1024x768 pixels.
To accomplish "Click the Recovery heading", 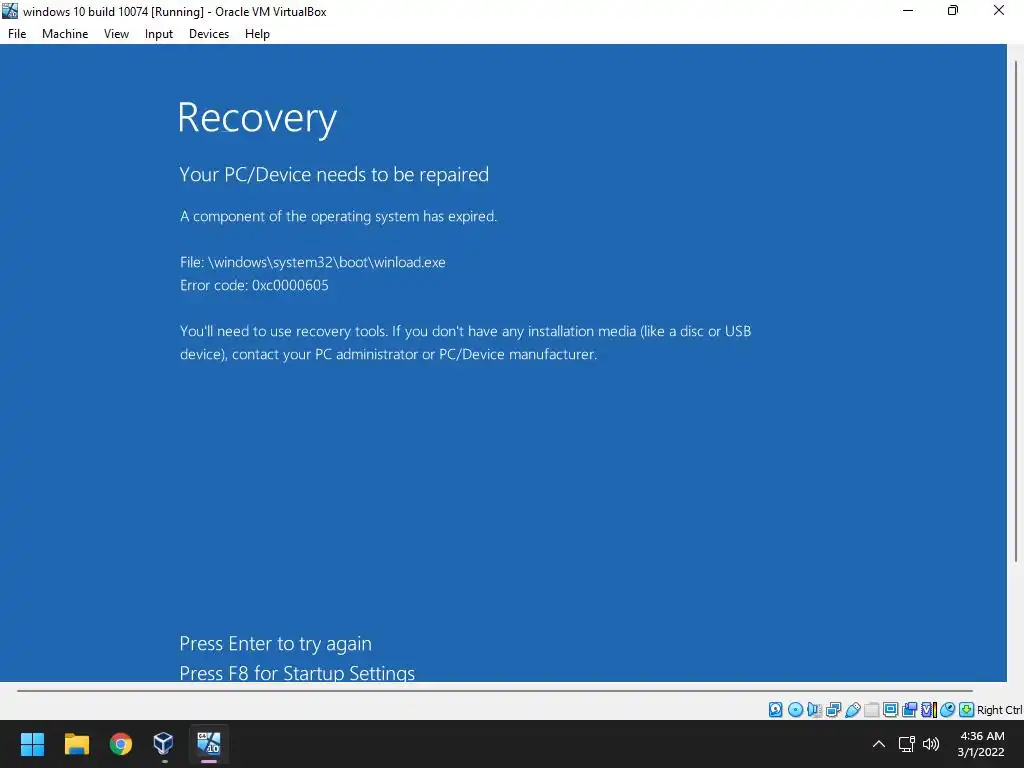I will tap(257, 119).
